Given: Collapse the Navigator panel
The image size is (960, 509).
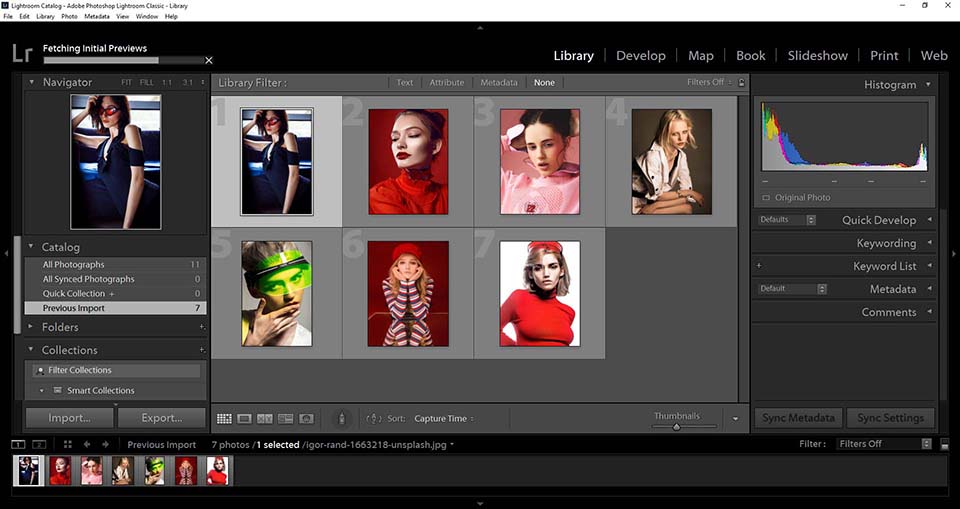Looking at the screenshot, I should coord(31,82).
